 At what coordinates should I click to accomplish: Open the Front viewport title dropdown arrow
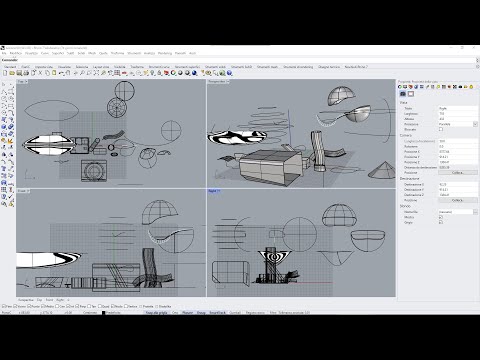click(x=28, y=191)
